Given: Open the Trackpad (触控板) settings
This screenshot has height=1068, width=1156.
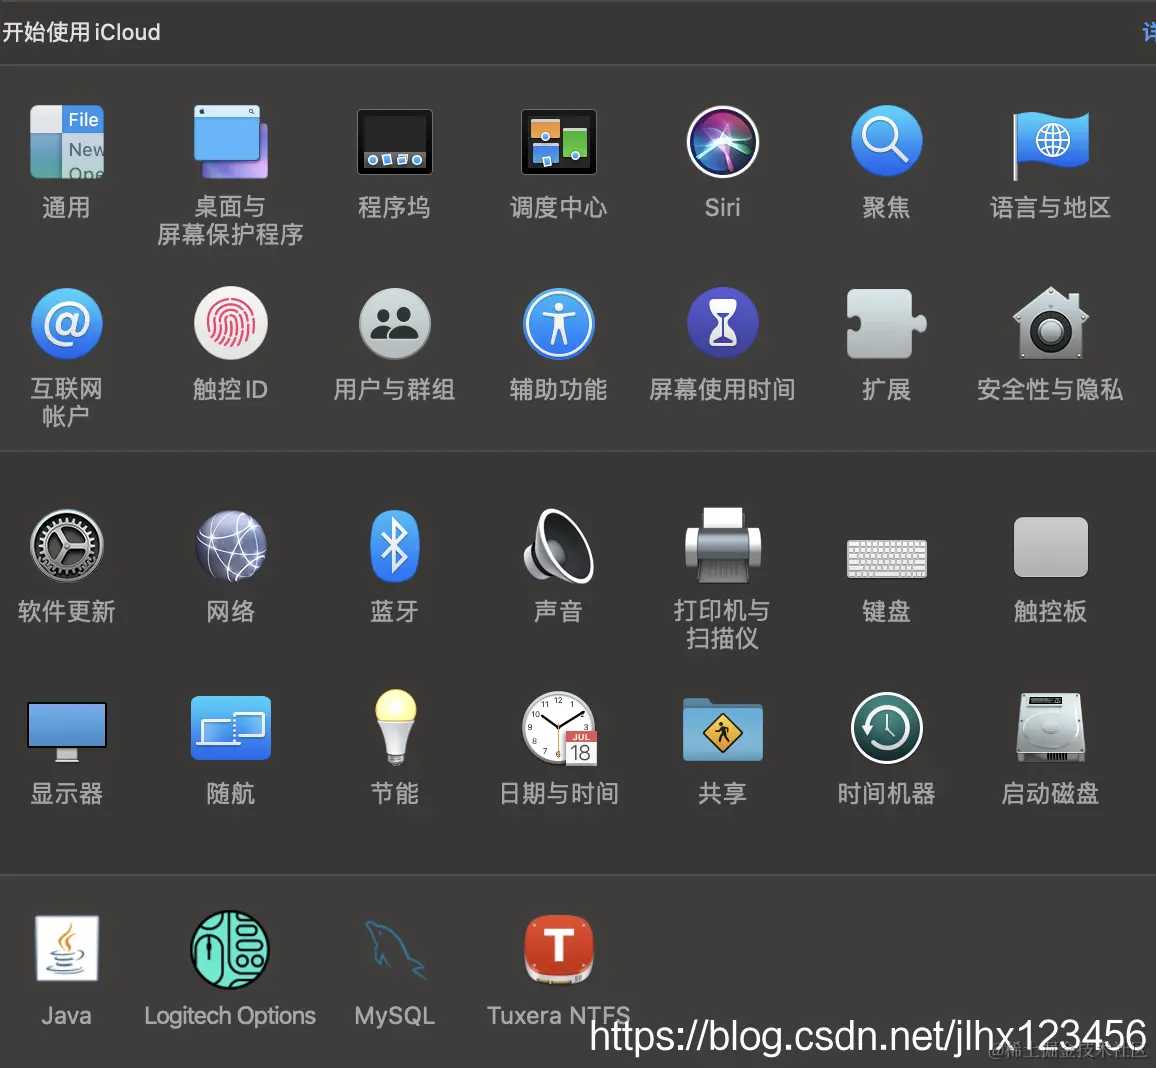Looking at the screenshot, I should (x=1051, y=547).
